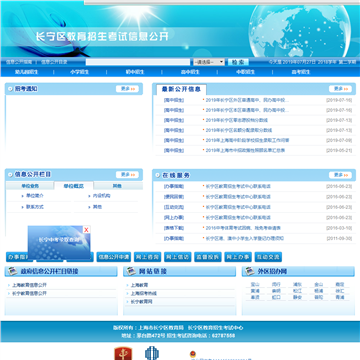The image size is (360, 360).
Task: Click the blue building logo in footer
Action: pos(152,353)
